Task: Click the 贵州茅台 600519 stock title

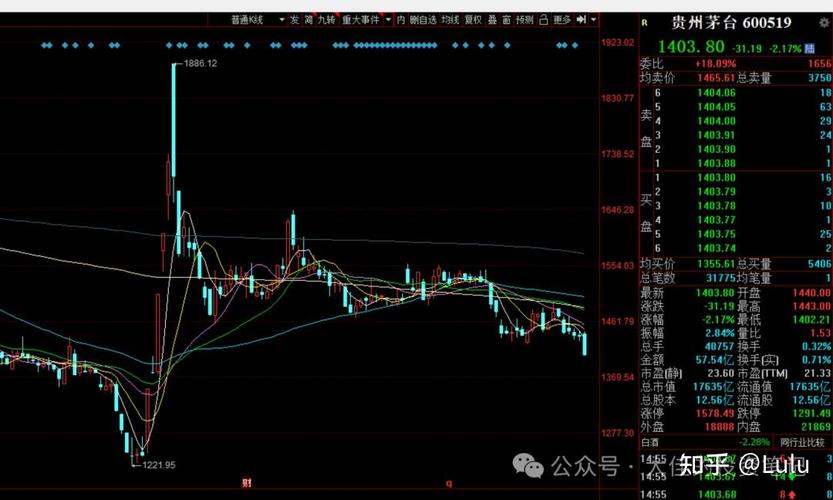Action: point(731,23)
